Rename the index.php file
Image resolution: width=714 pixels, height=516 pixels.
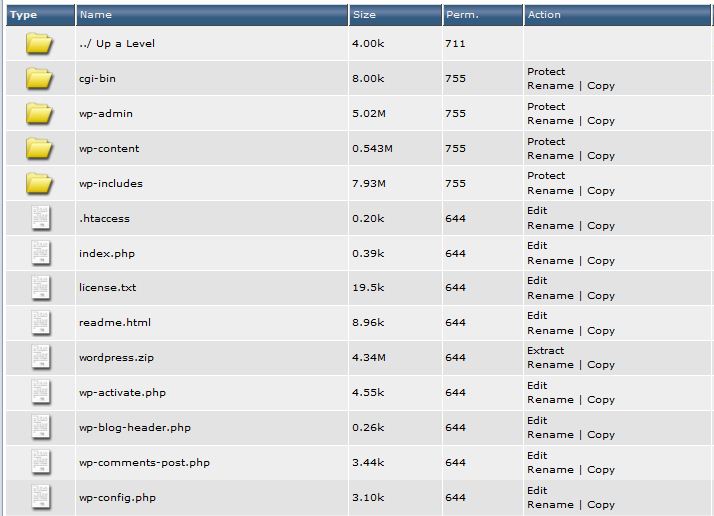[550, 261]
